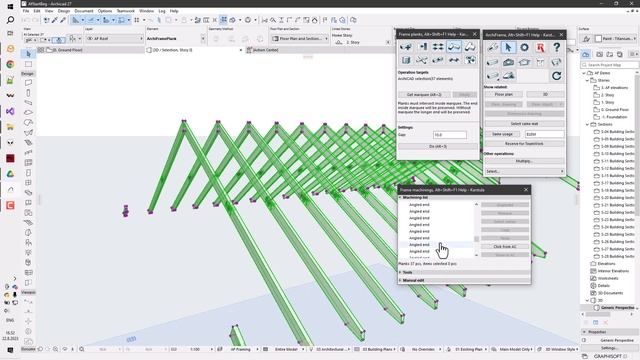640x360 pixels.
Task: Open Visual Studio from the taskbar
Action: click(10, 111)
